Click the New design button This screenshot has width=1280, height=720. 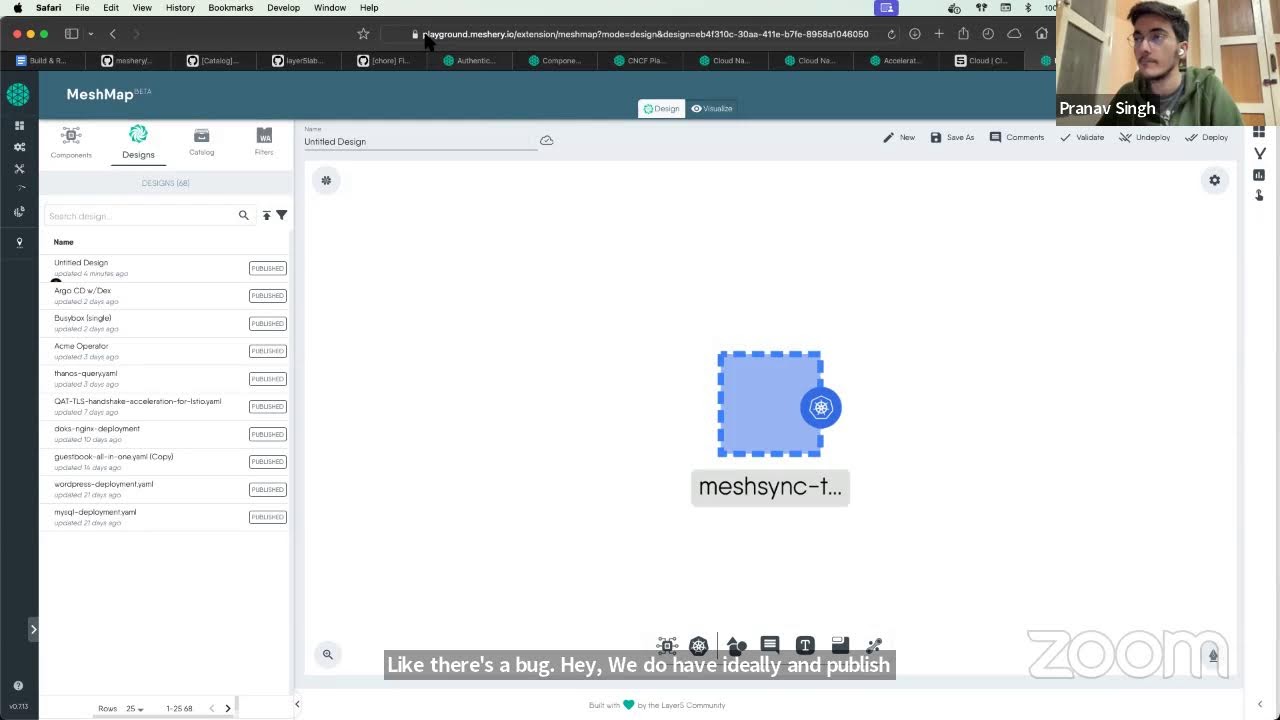click(x=899, y=137)
